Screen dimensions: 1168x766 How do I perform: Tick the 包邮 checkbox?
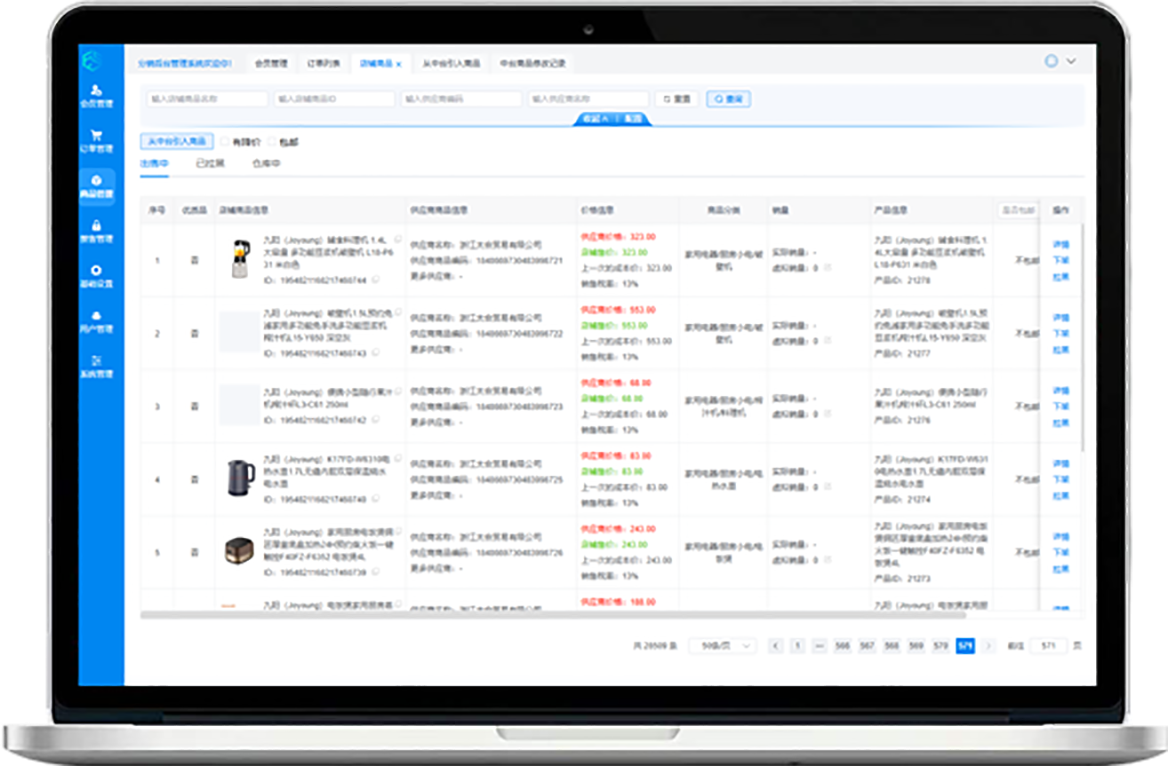[270, 142]
